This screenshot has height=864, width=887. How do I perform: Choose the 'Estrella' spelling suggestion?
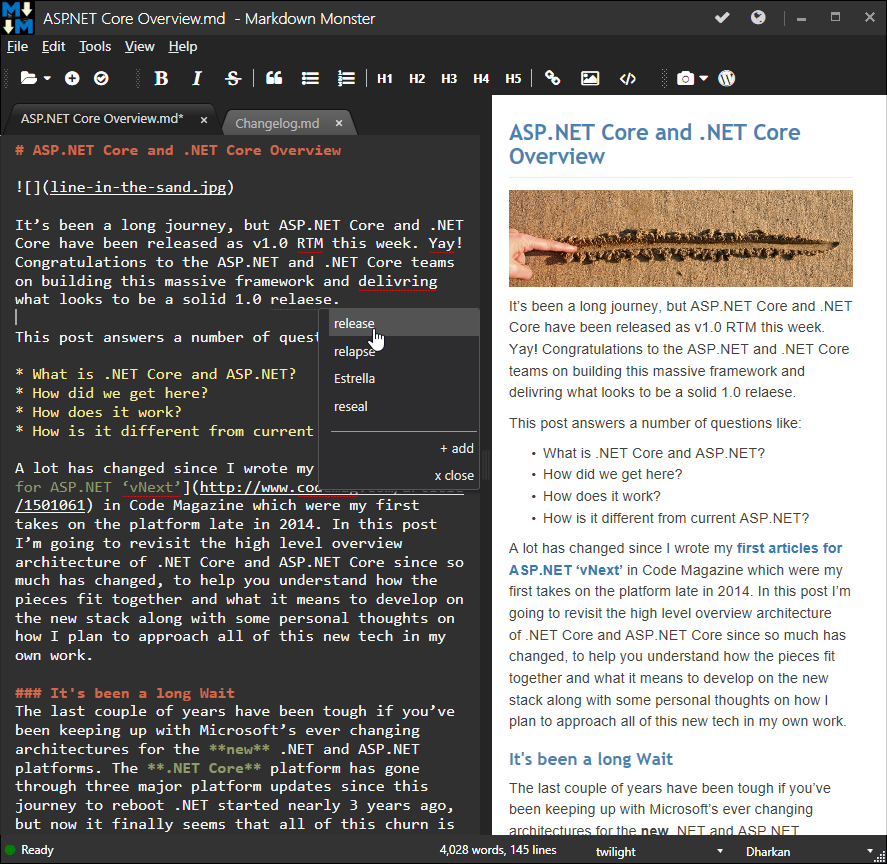404,379
